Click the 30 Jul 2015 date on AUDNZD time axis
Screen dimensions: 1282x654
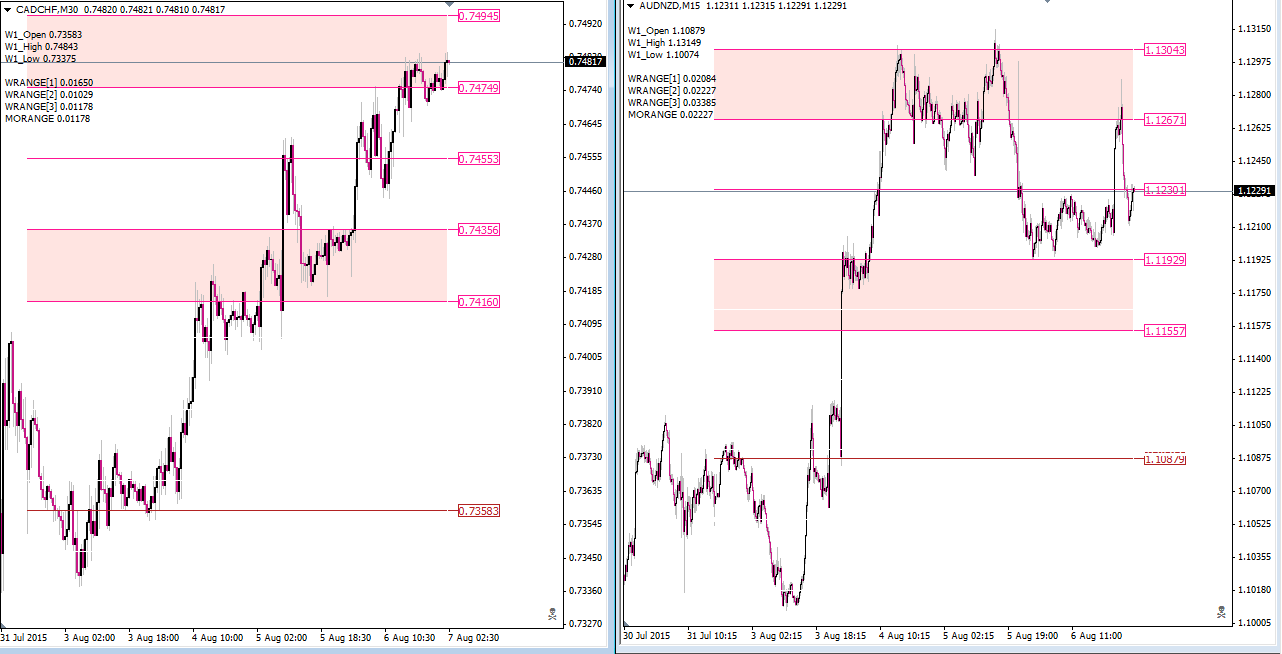(647, 635)
